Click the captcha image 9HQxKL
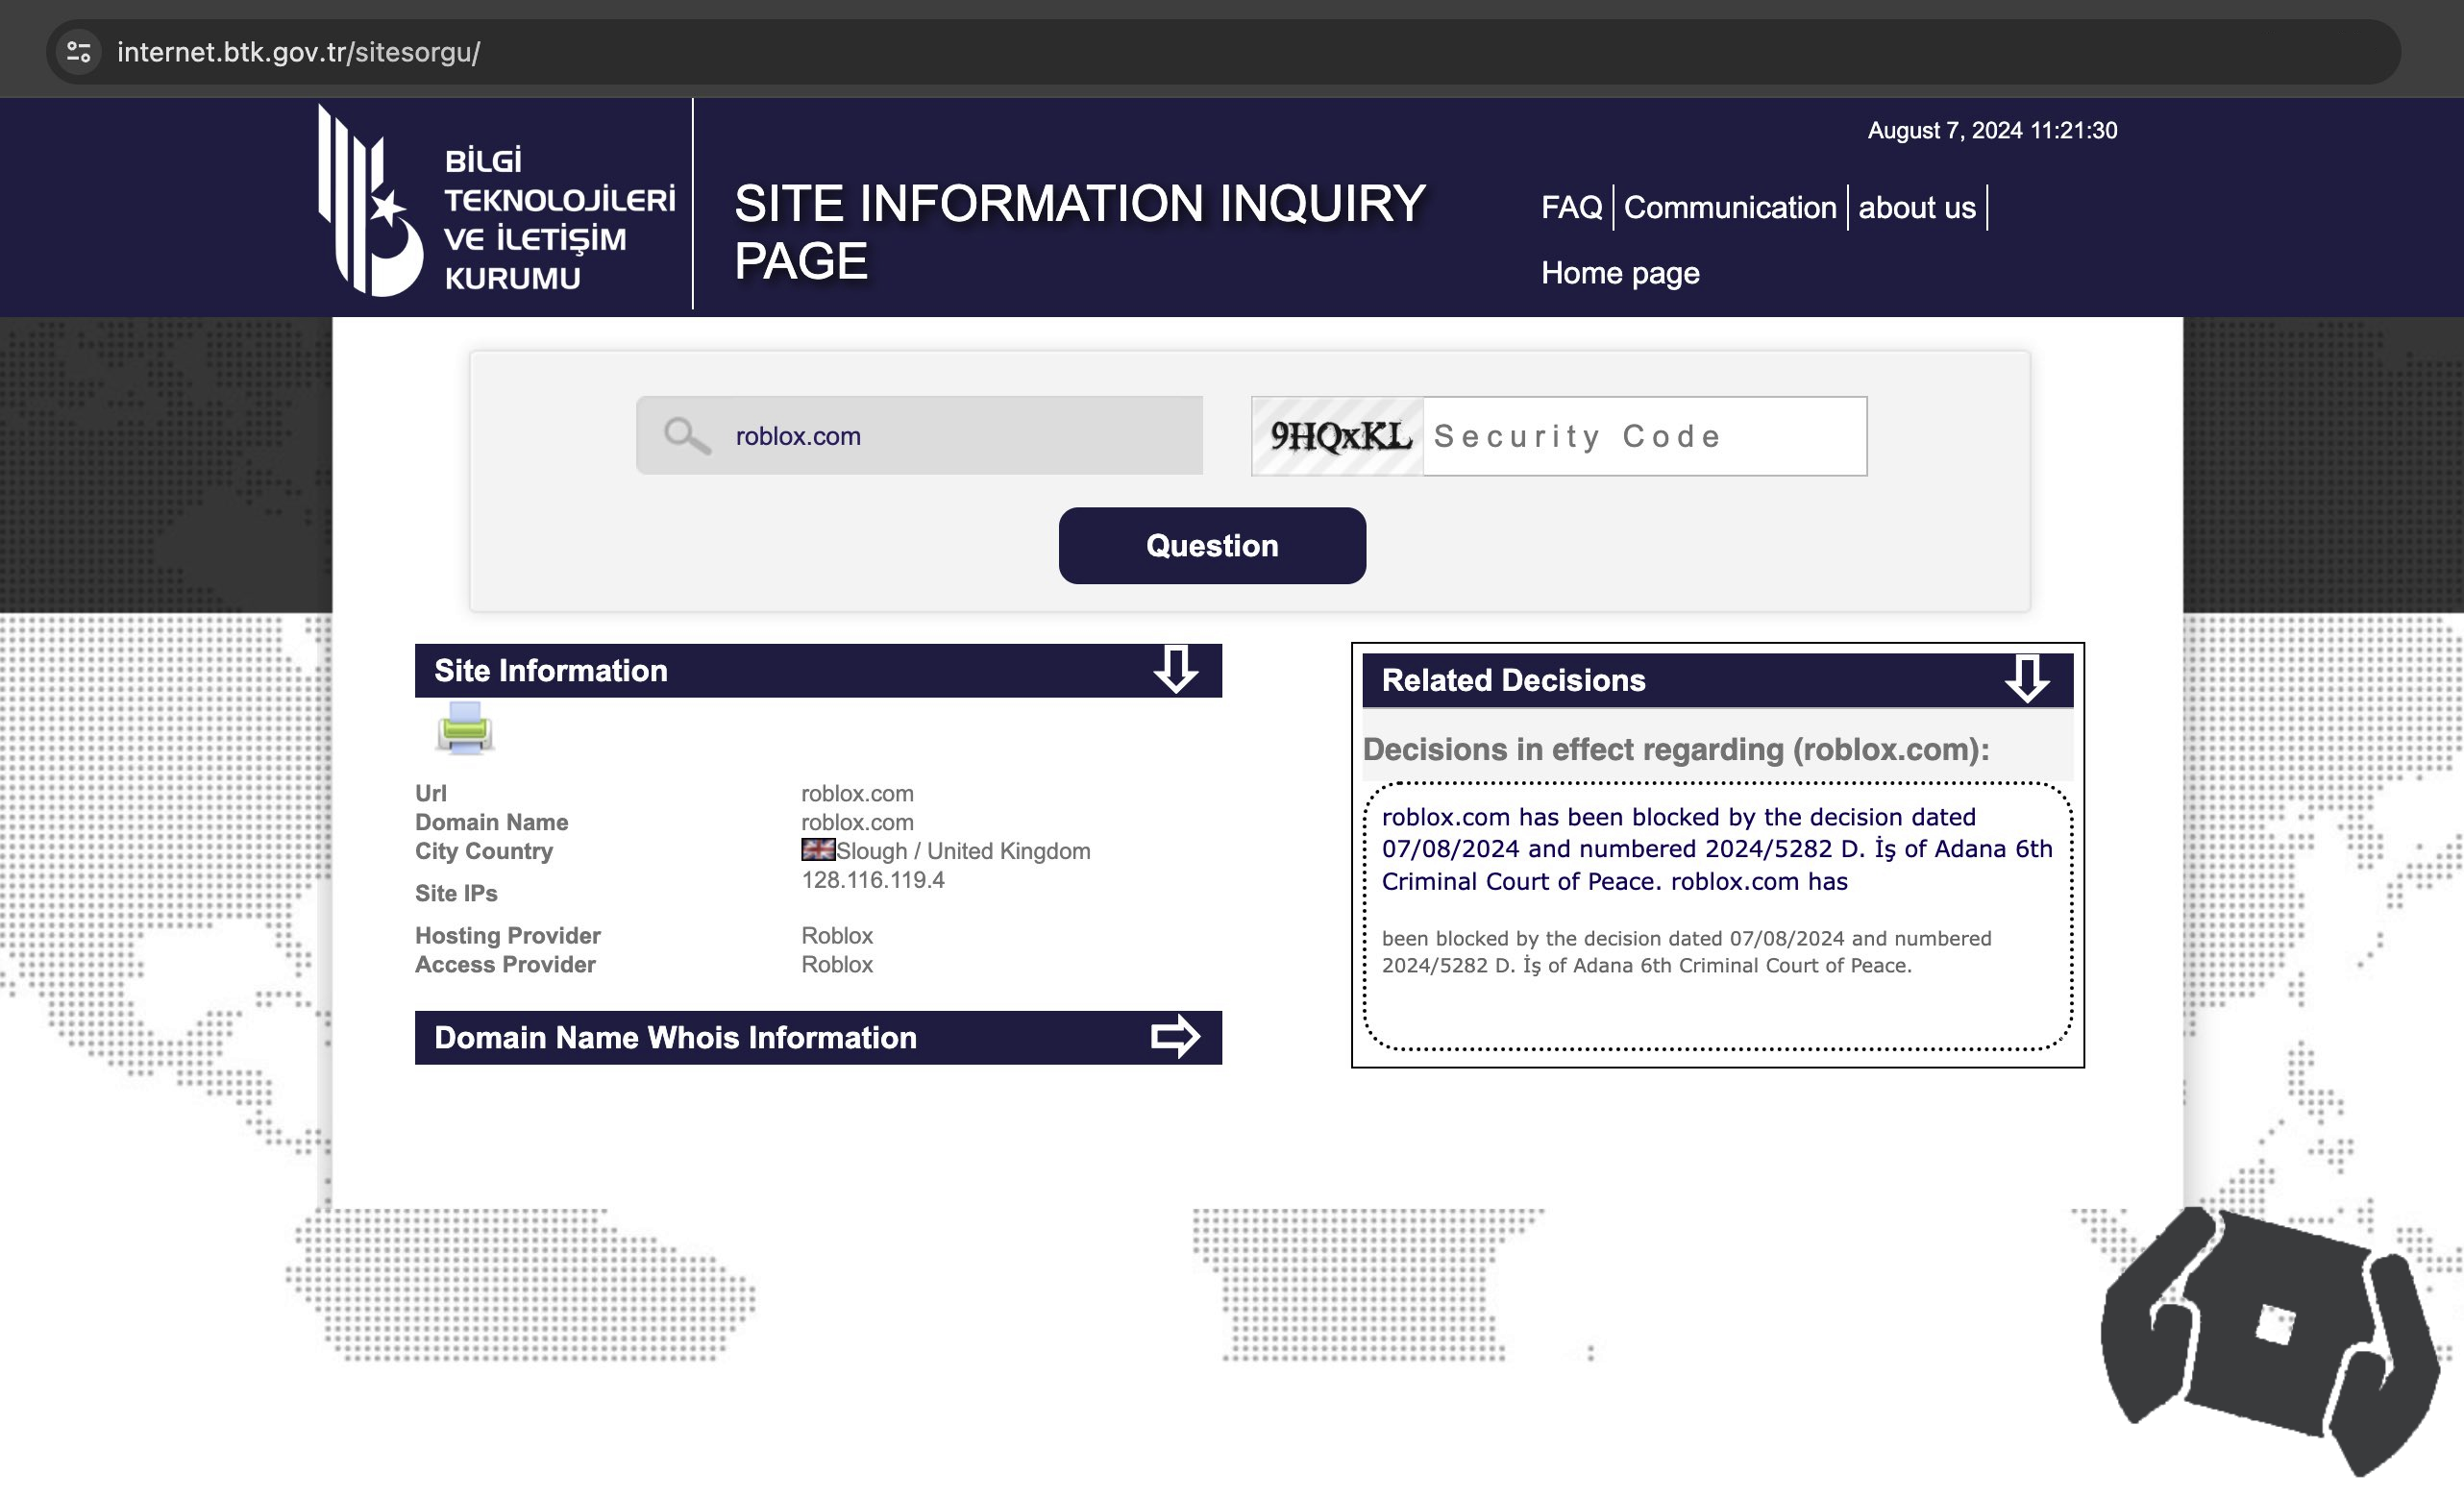This screenshot has height=1499, width=2464. [1338, 436]
